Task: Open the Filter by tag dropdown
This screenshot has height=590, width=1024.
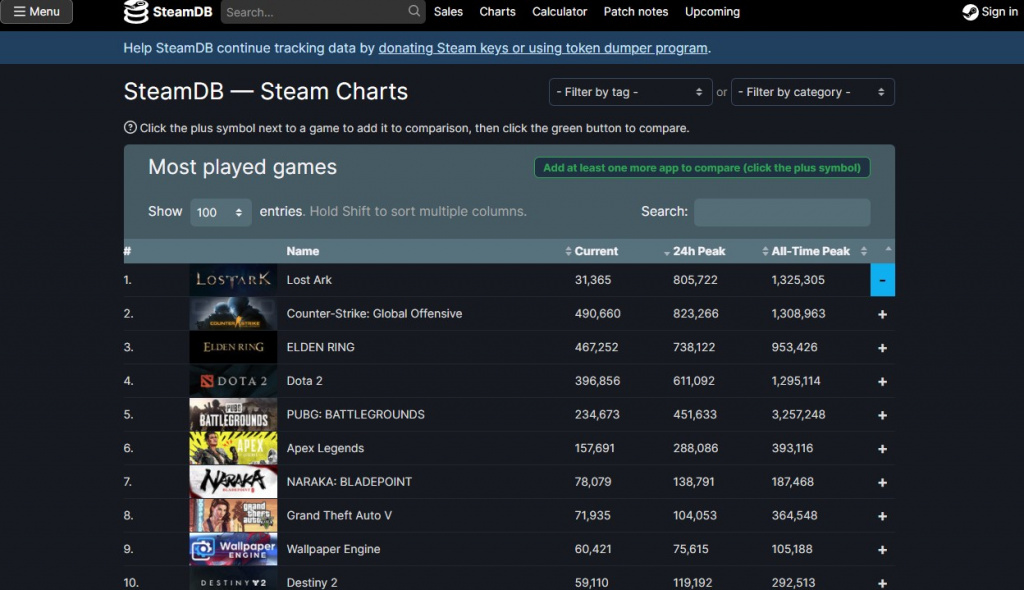Action: coord(630,92)
